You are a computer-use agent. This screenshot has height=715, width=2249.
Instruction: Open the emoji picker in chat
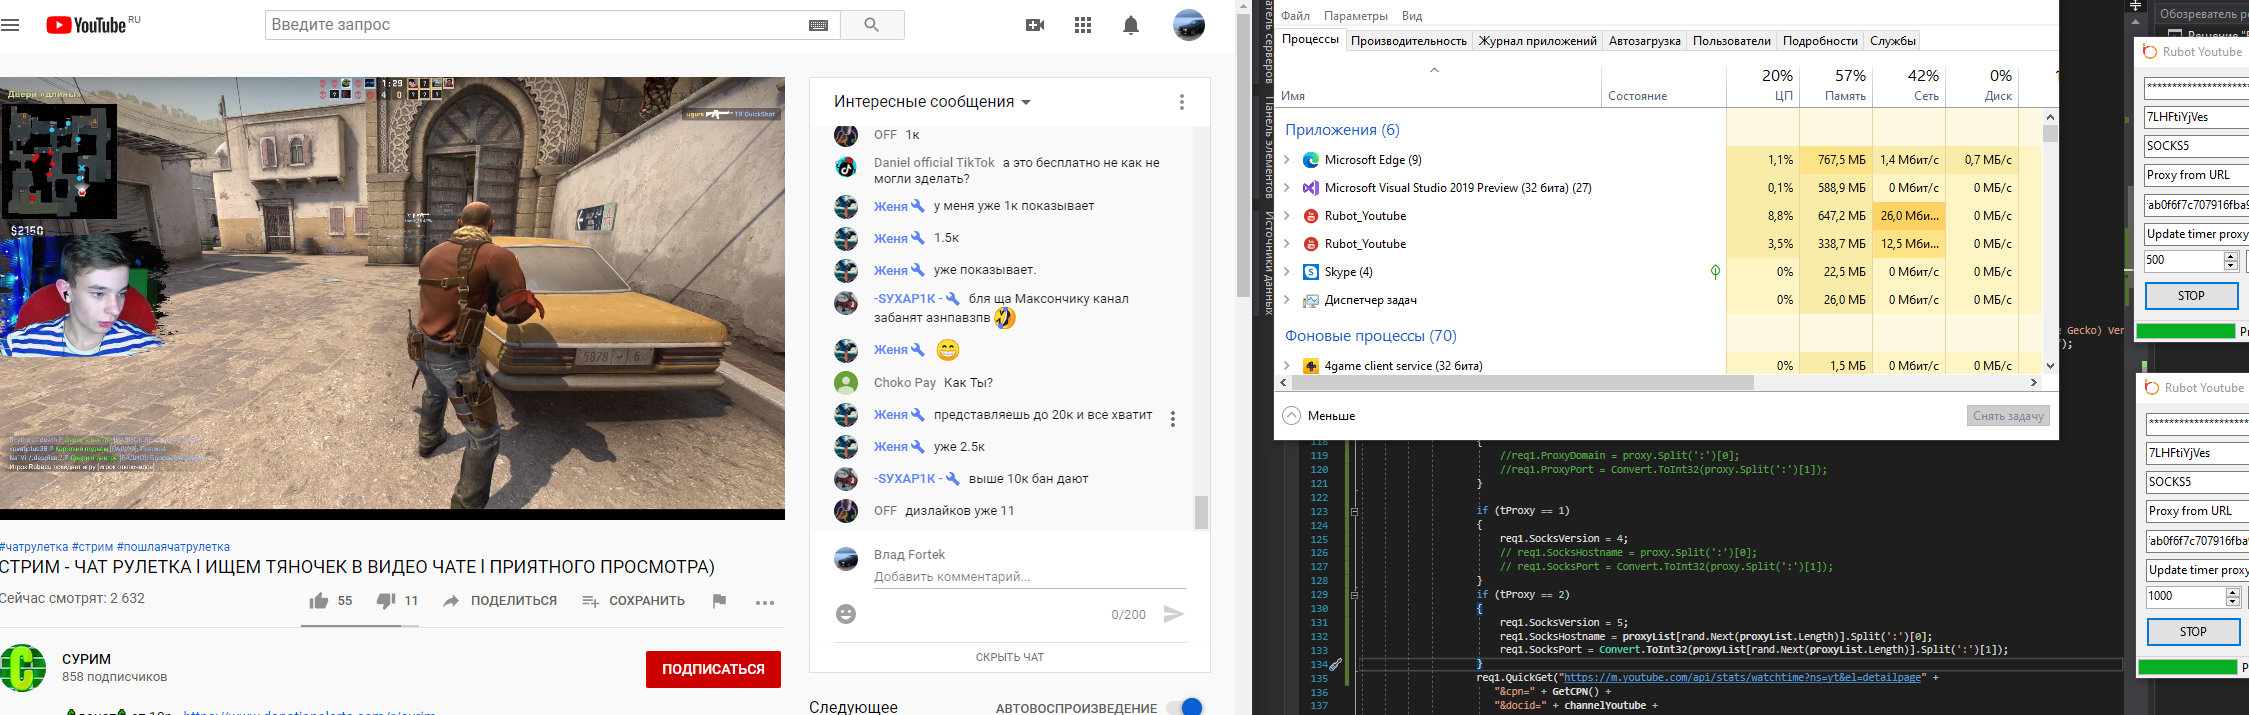846,614
